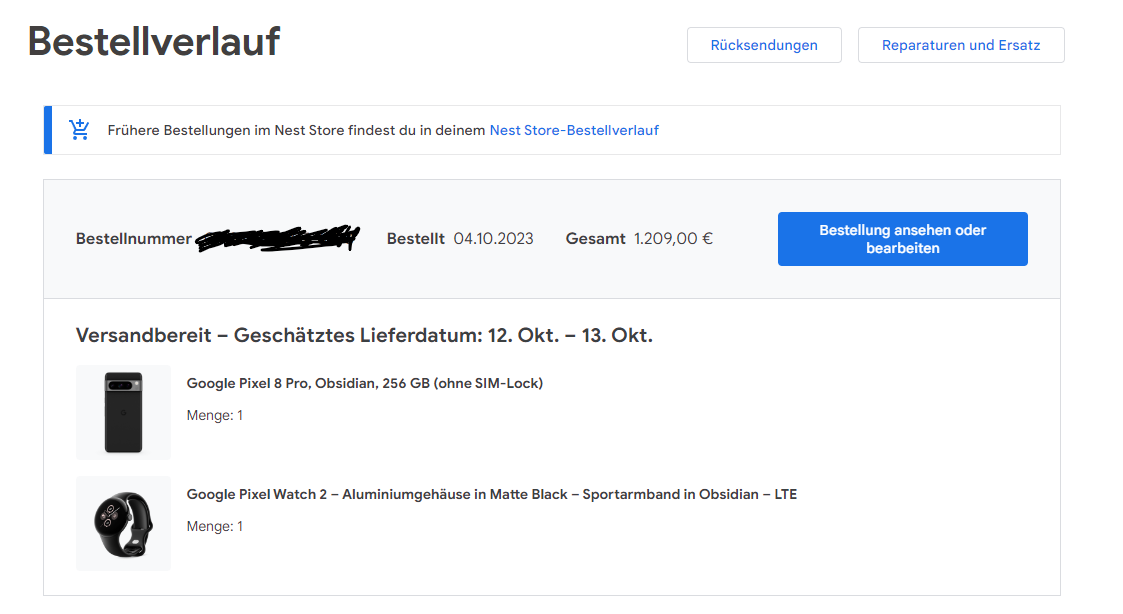Viewport: 1123px width, 614px height.
Task: Click Menge: 1 under Pixel Watch 2
Action: coord(215,527)
